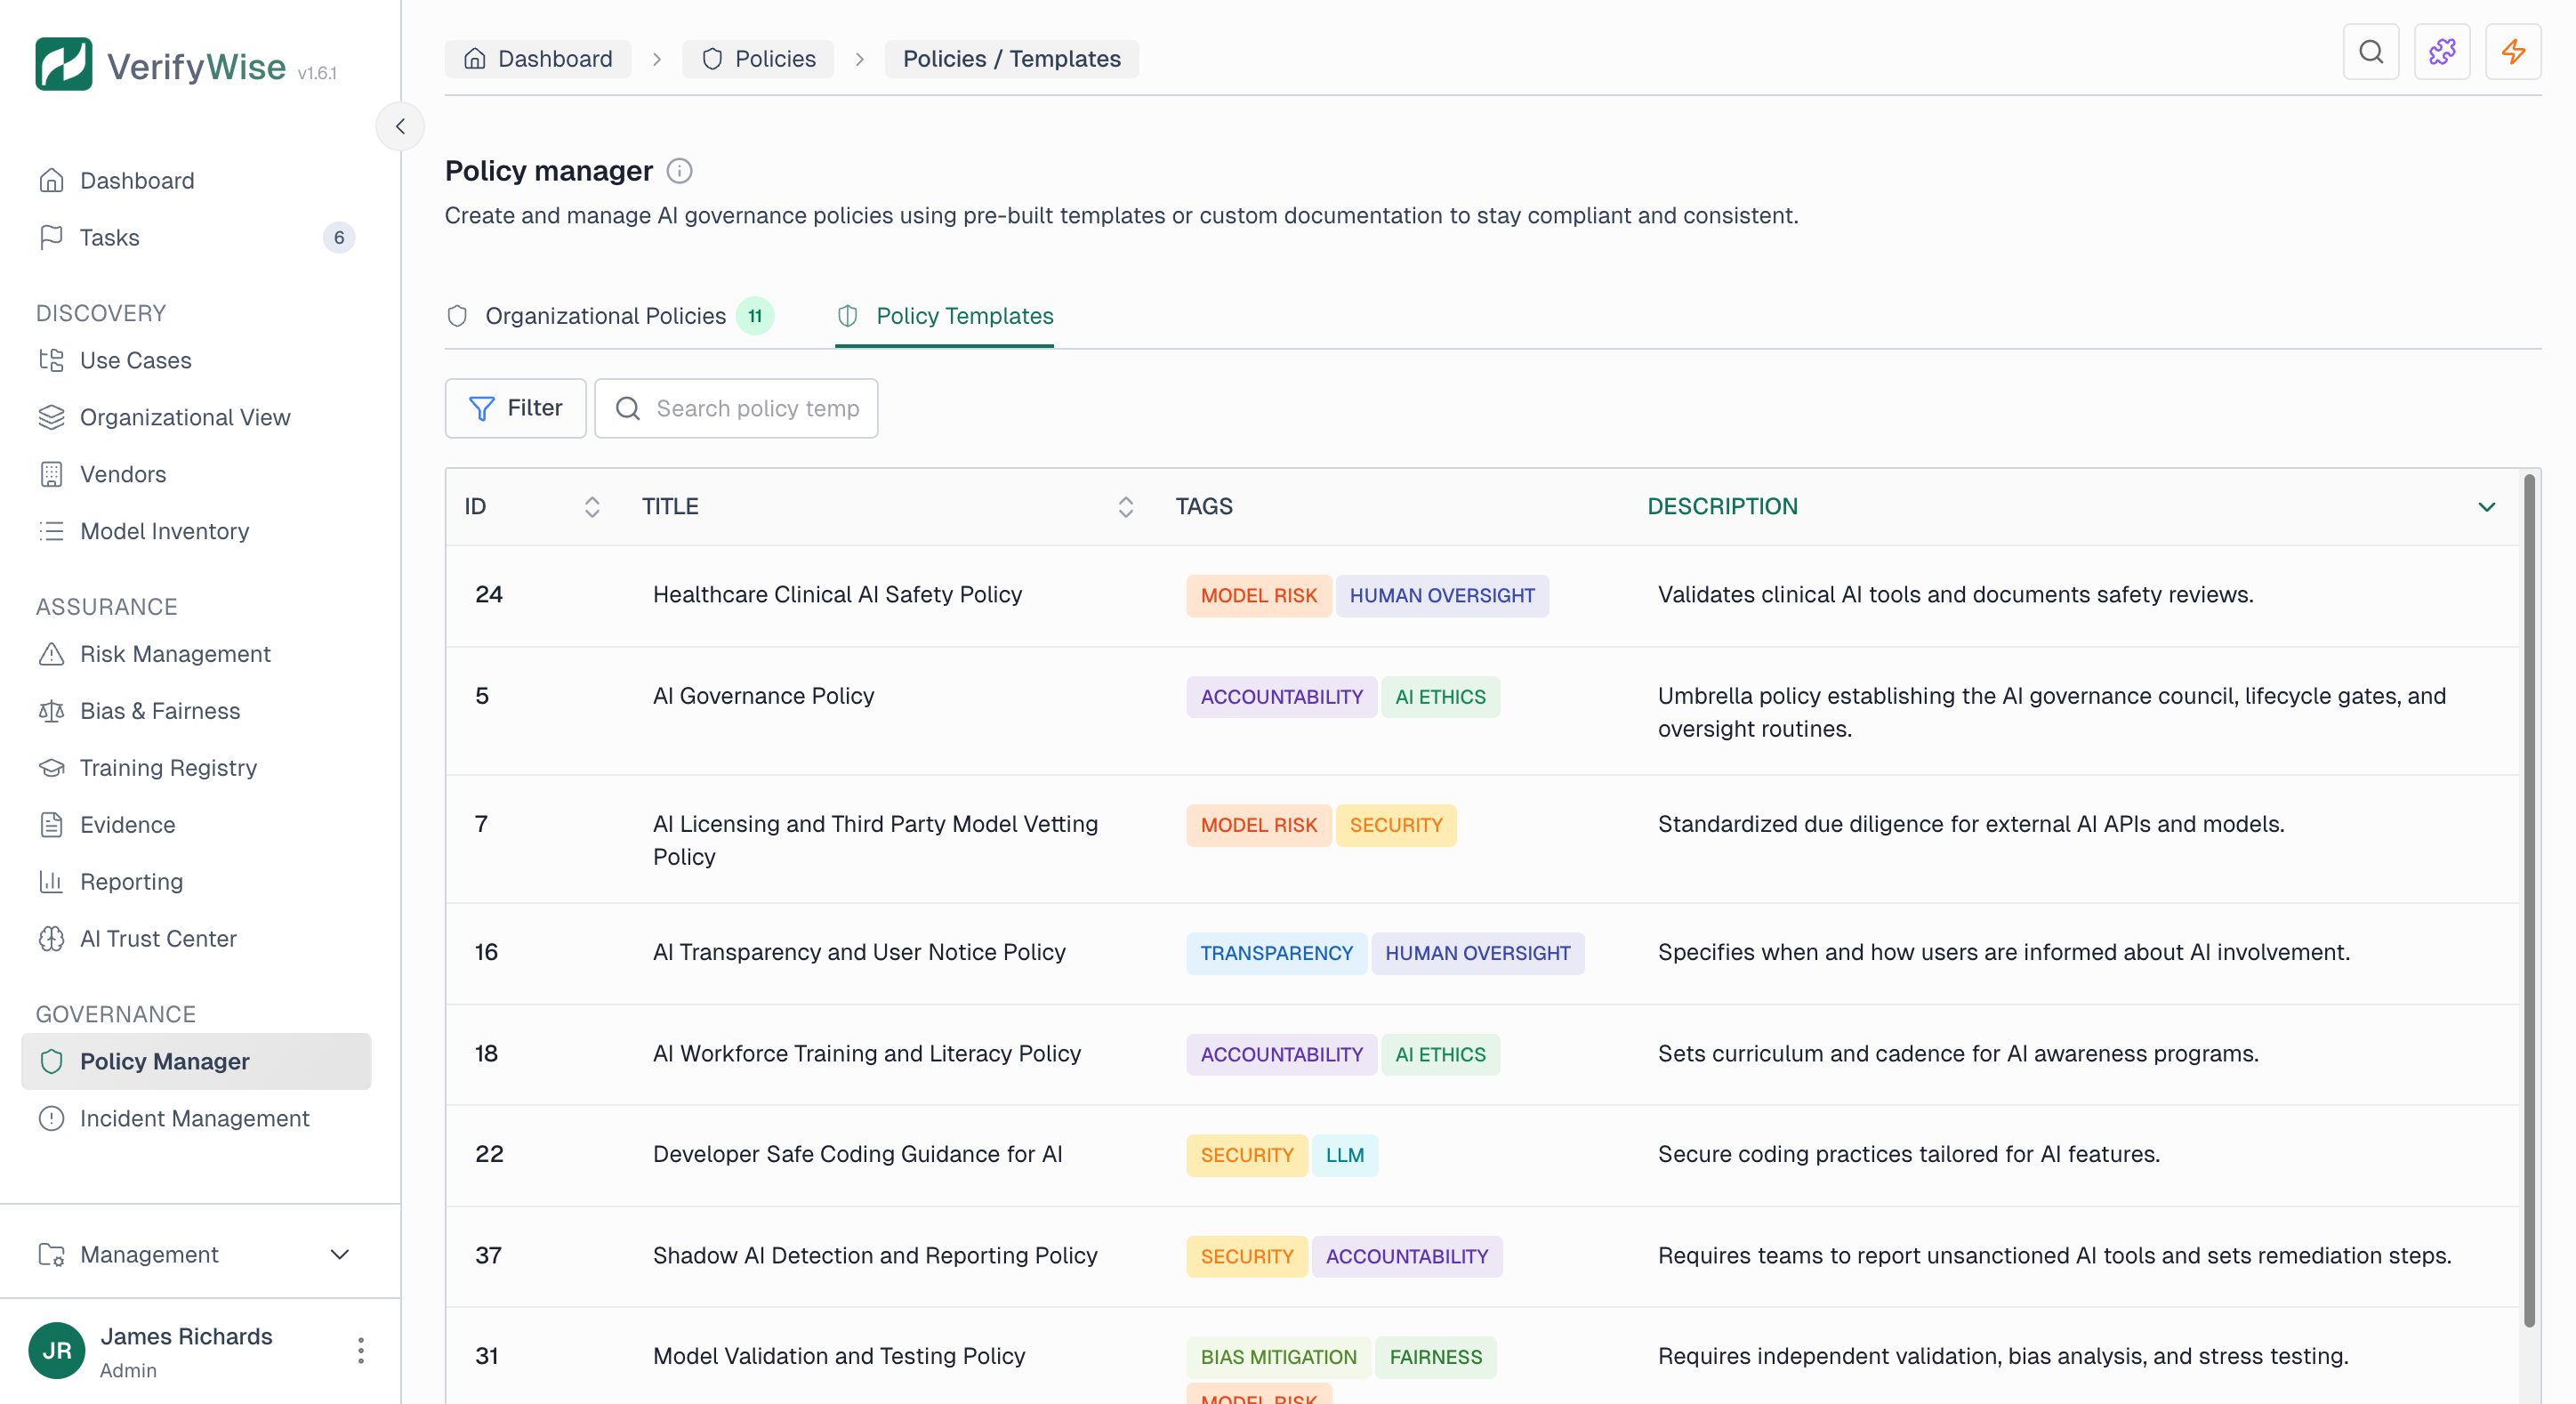This screenshot has height=1404, width=2576.
Task: Click the orange lightning bolt icon in the top bar
Action: click(2513, 52)
